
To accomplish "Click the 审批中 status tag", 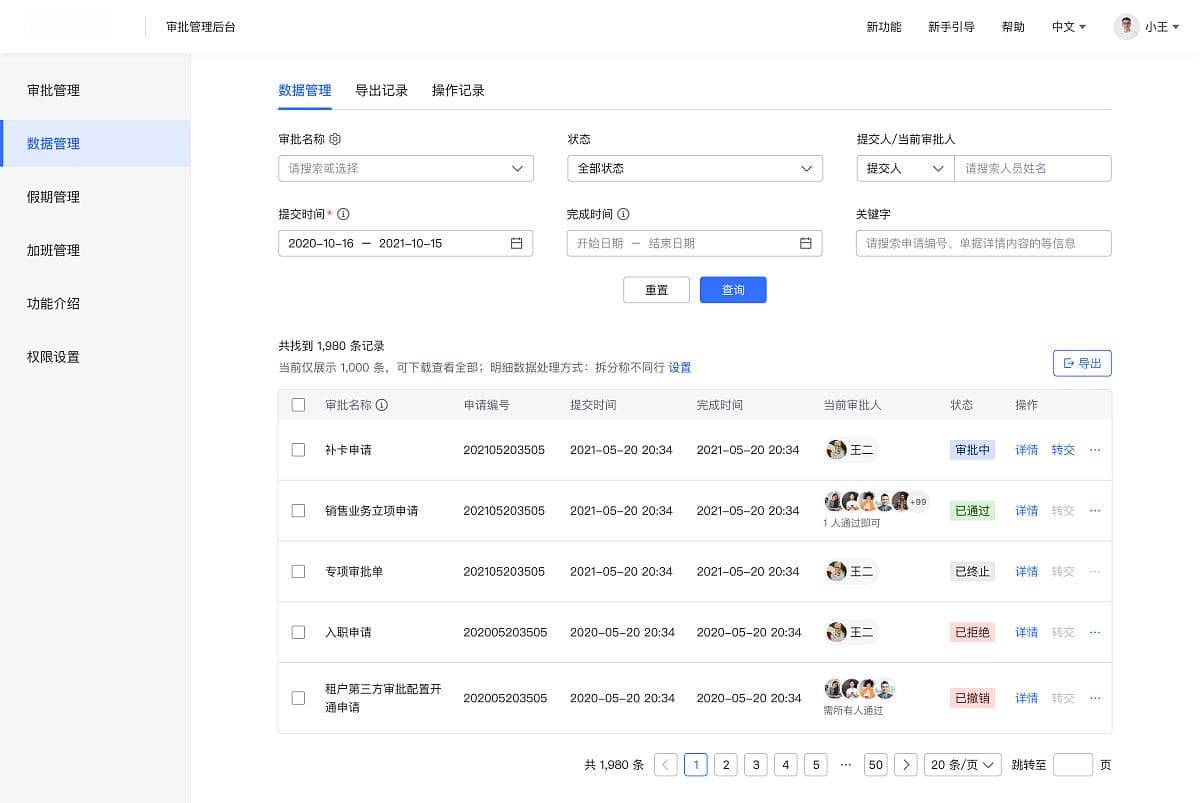I will [973, 450].
